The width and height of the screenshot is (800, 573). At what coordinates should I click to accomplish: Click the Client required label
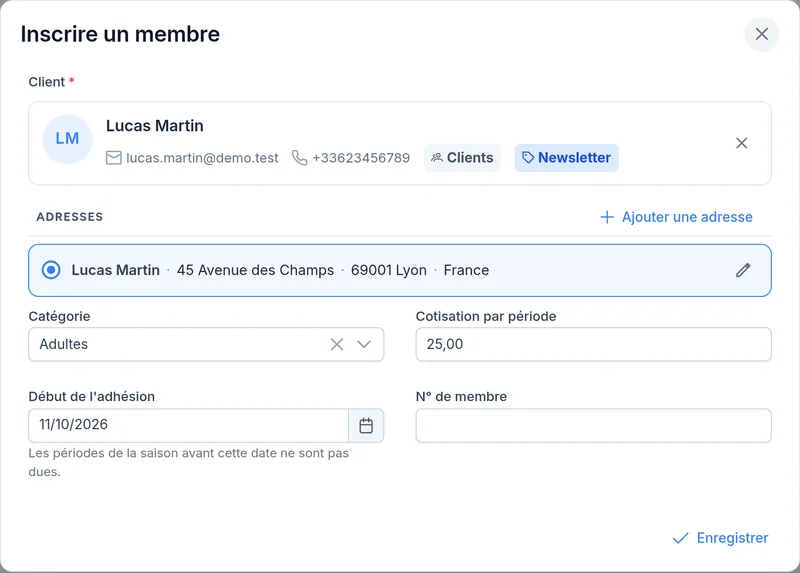pos(52,82)
